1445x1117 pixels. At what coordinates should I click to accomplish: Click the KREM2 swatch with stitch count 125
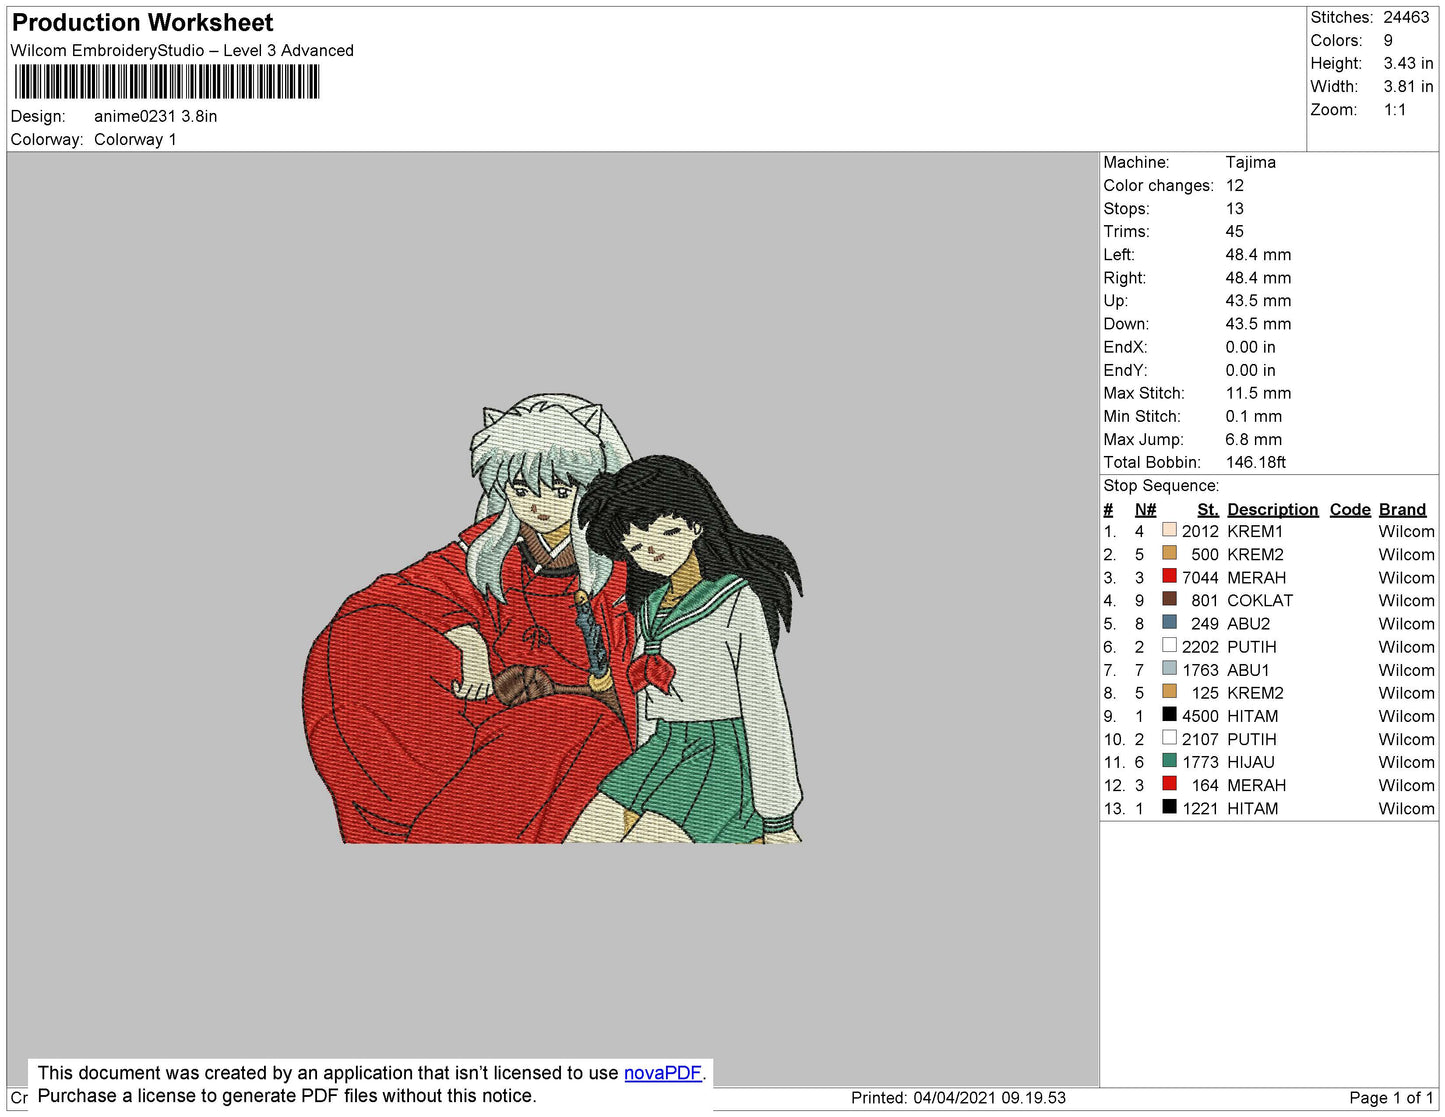1169,691
